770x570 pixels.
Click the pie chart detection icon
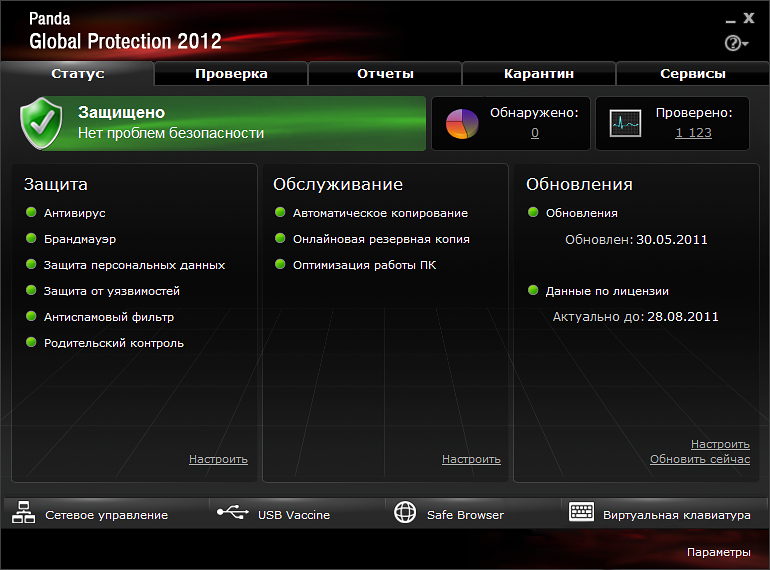click(462, 123)
